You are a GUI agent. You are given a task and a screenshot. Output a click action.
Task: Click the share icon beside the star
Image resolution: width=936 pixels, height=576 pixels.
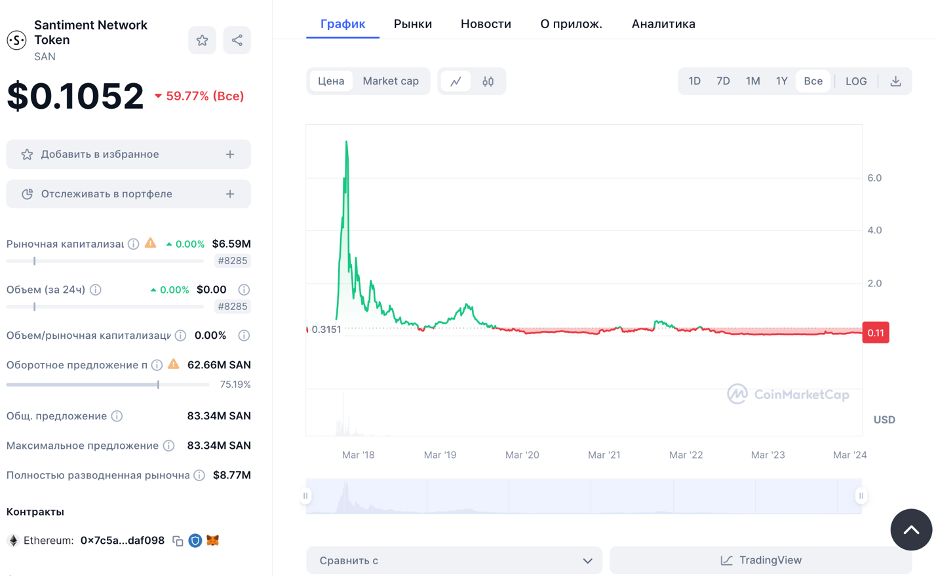click(237, 40)
